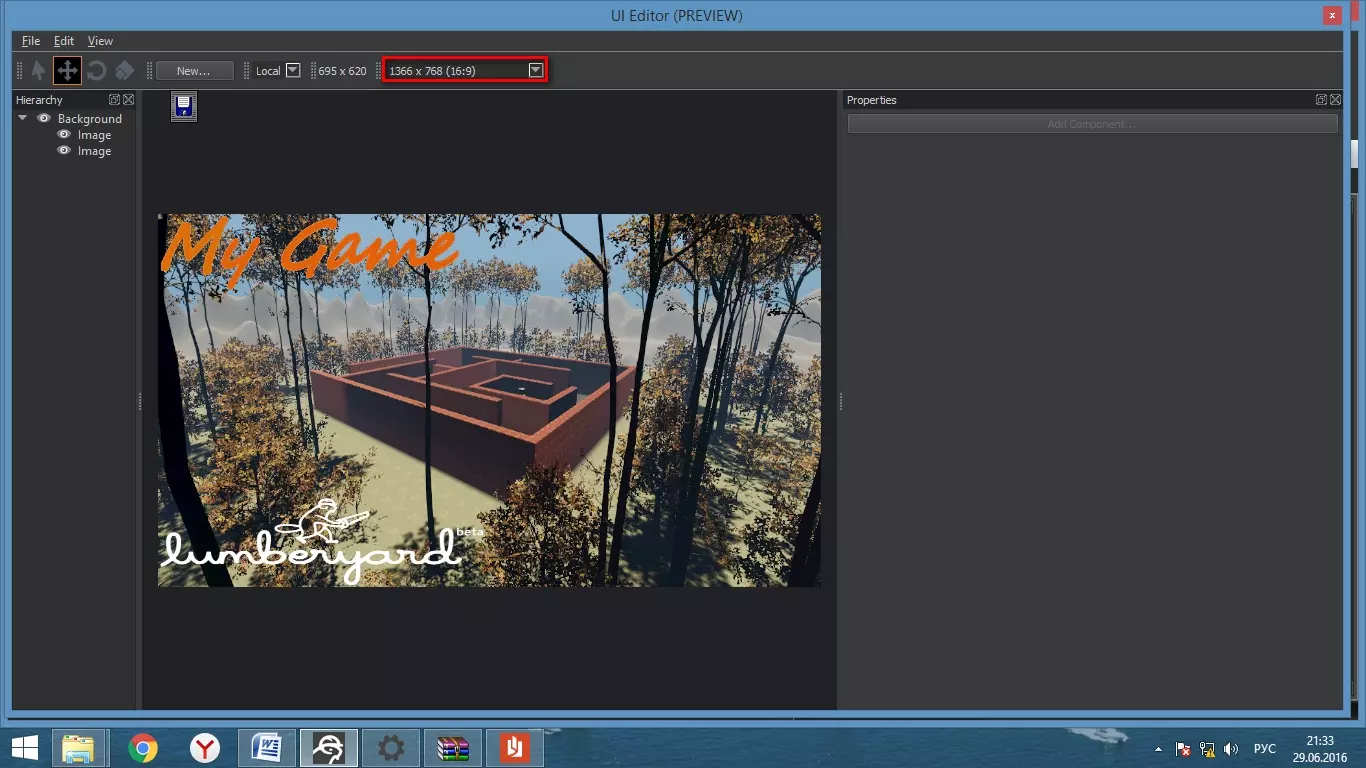Screen dimensions: 1366x768
Task: Float the Hierarchy panel
Action: [x=115, y=100]
